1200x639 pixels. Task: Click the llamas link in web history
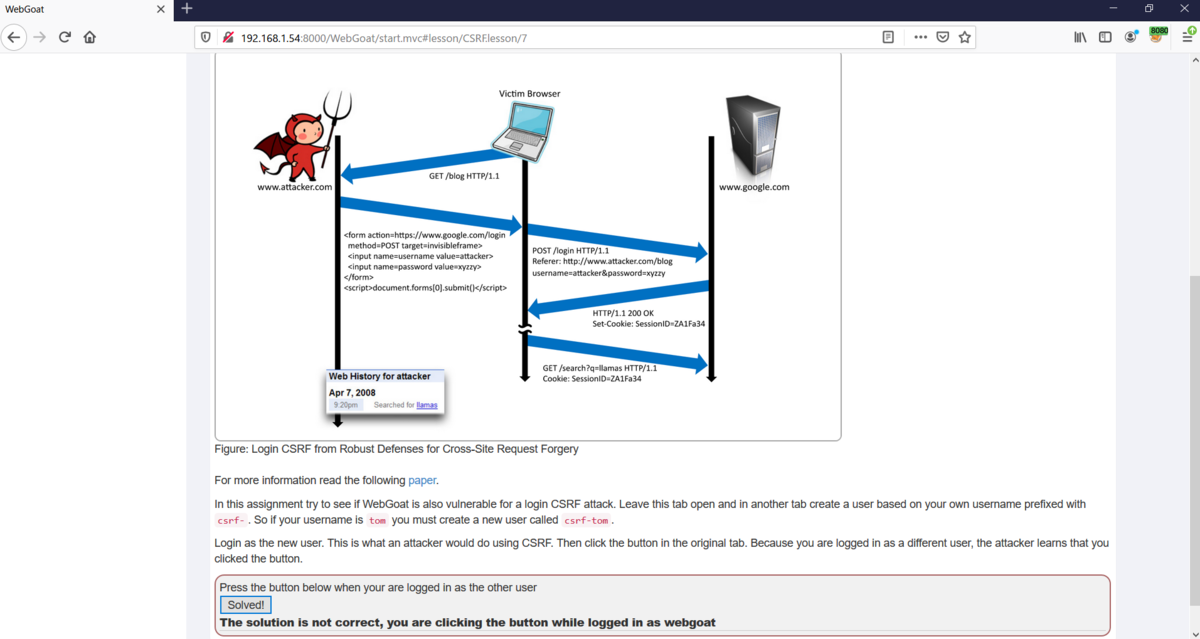[427, 405]
